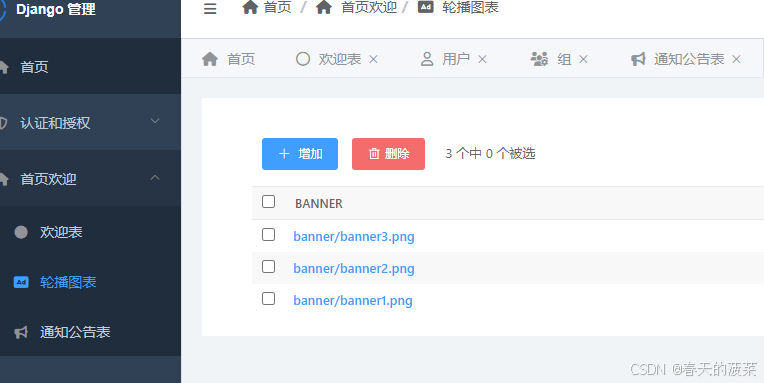This screenshot has height=383, width=764.
Task: Click house icon before 首页欢迎 breadcrumb
Action: (x=324, y=7)
